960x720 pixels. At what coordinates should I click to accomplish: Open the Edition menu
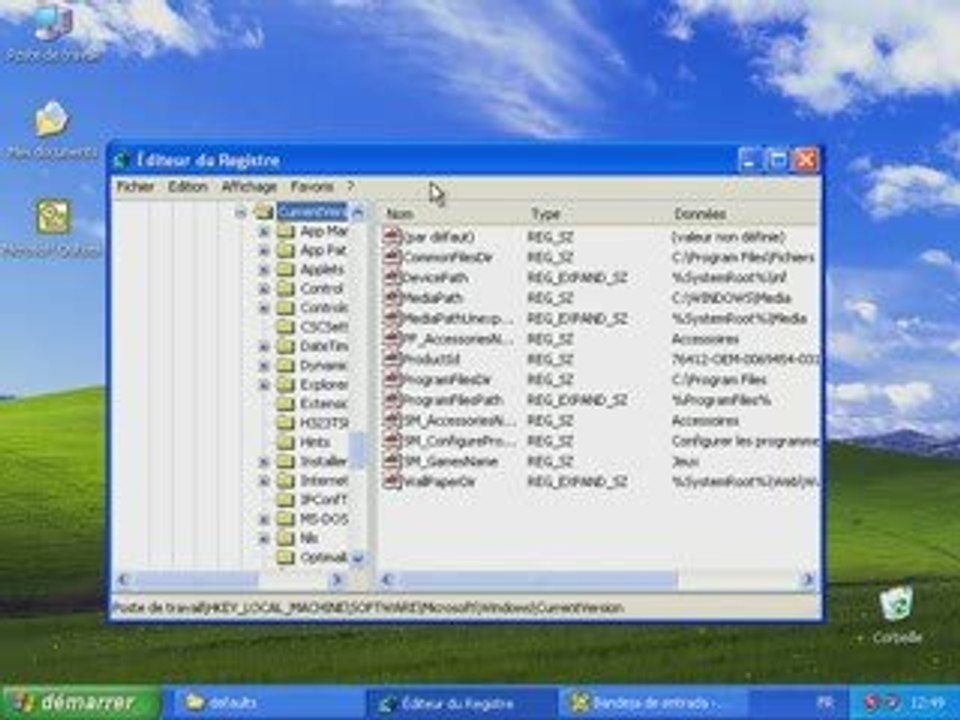pos(188,187)
